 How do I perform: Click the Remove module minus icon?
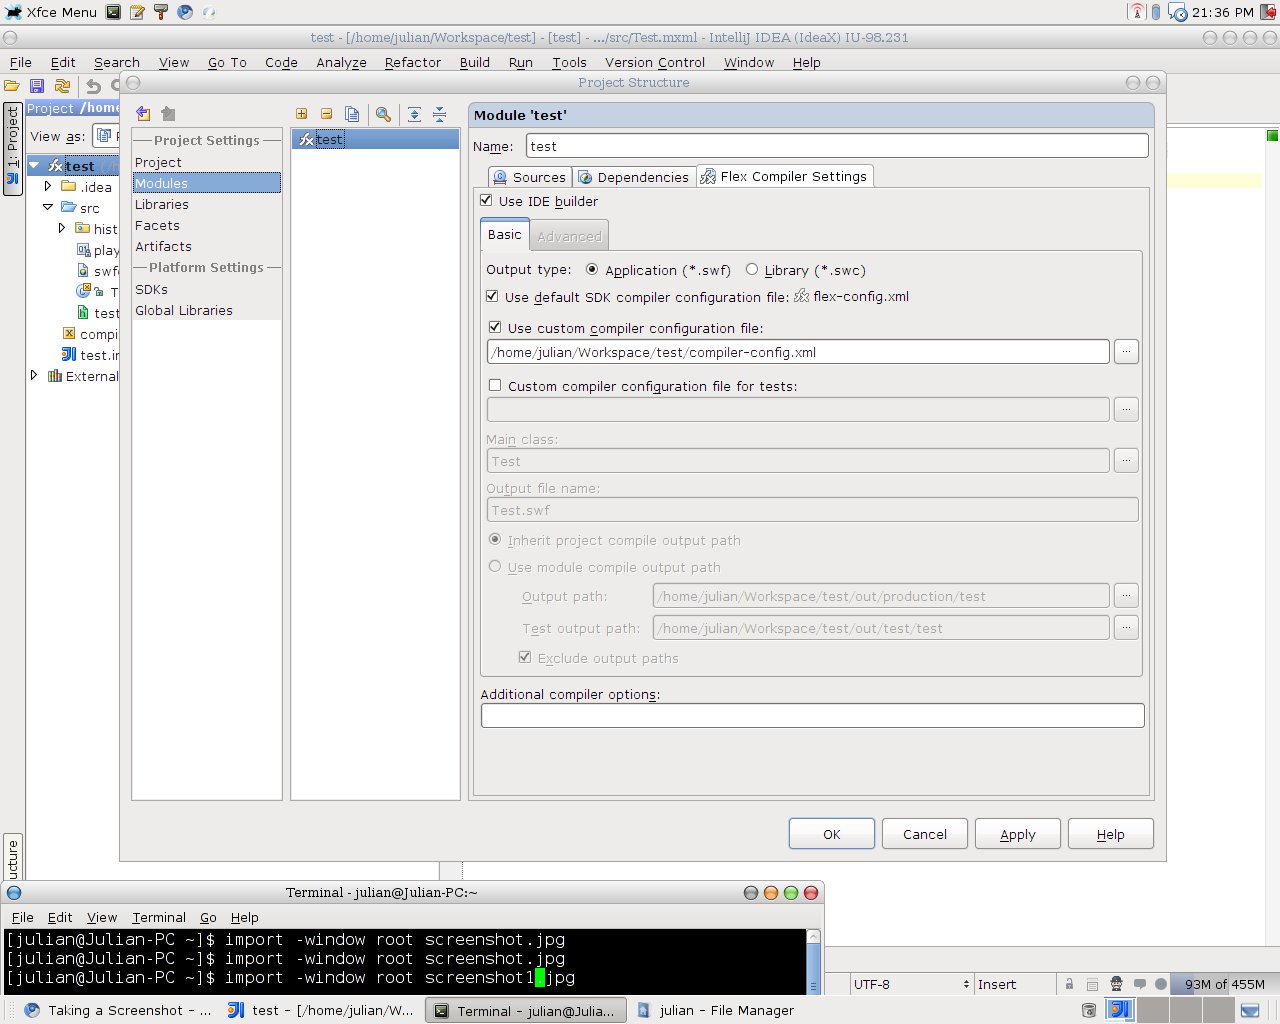tap(326, 114)
